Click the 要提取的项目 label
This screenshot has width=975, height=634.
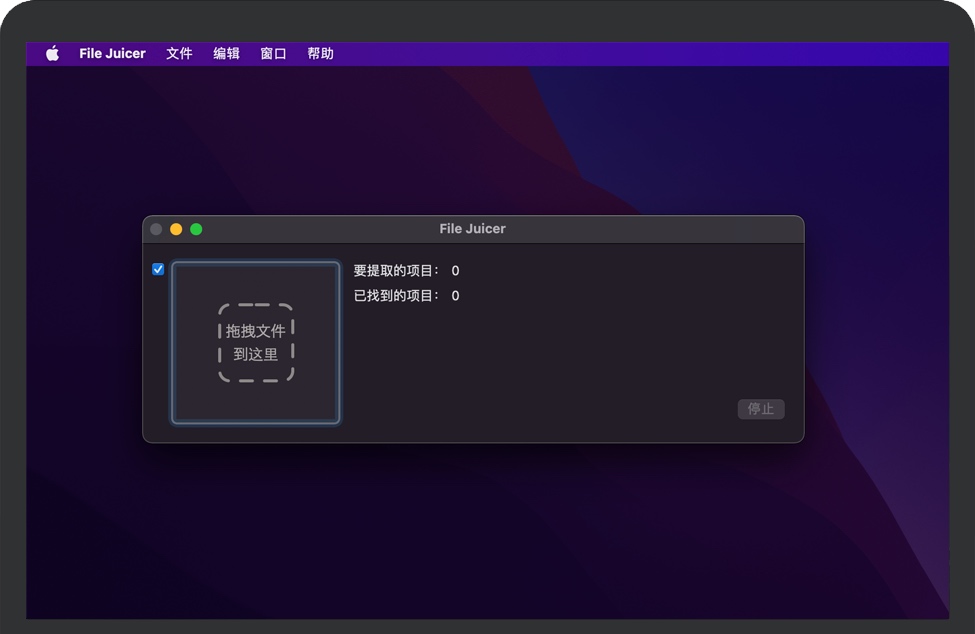point(396,271)
